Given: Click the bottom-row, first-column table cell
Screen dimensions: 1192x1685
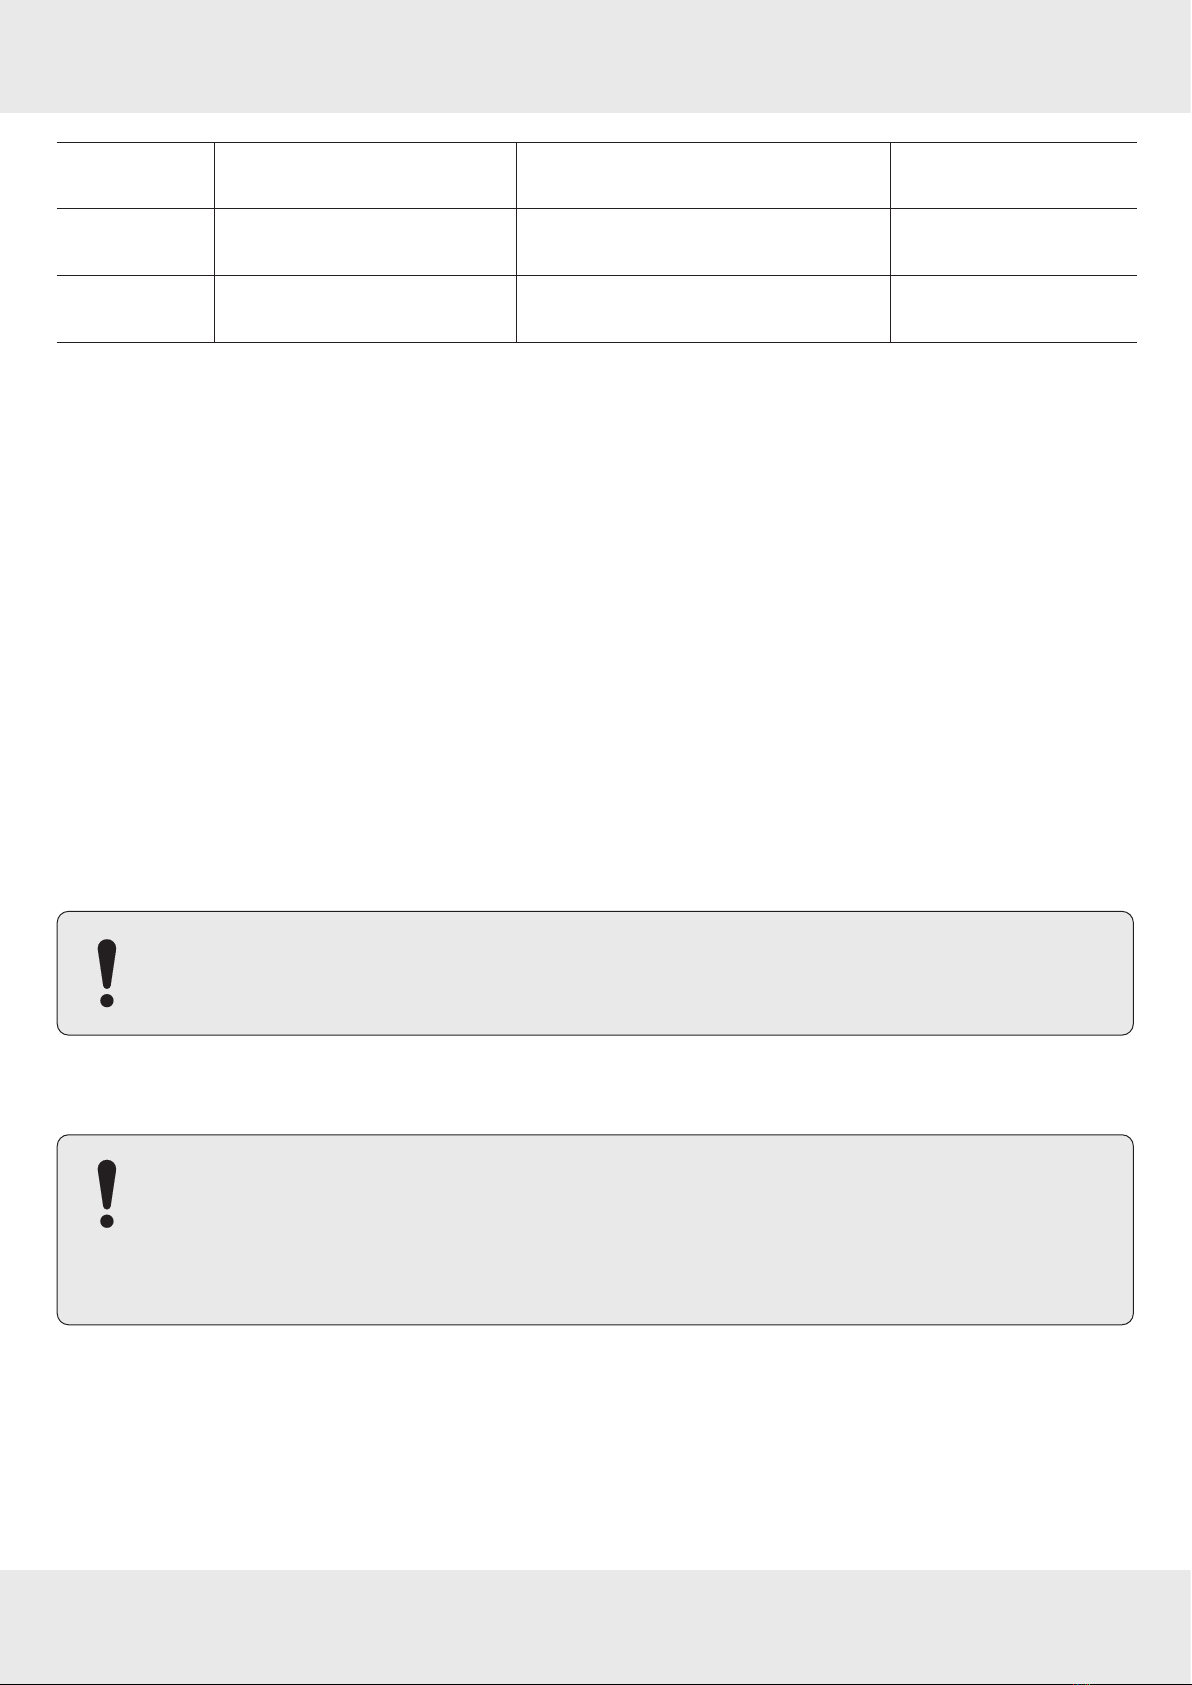Looking at the screenshot, I should (136, 309).
